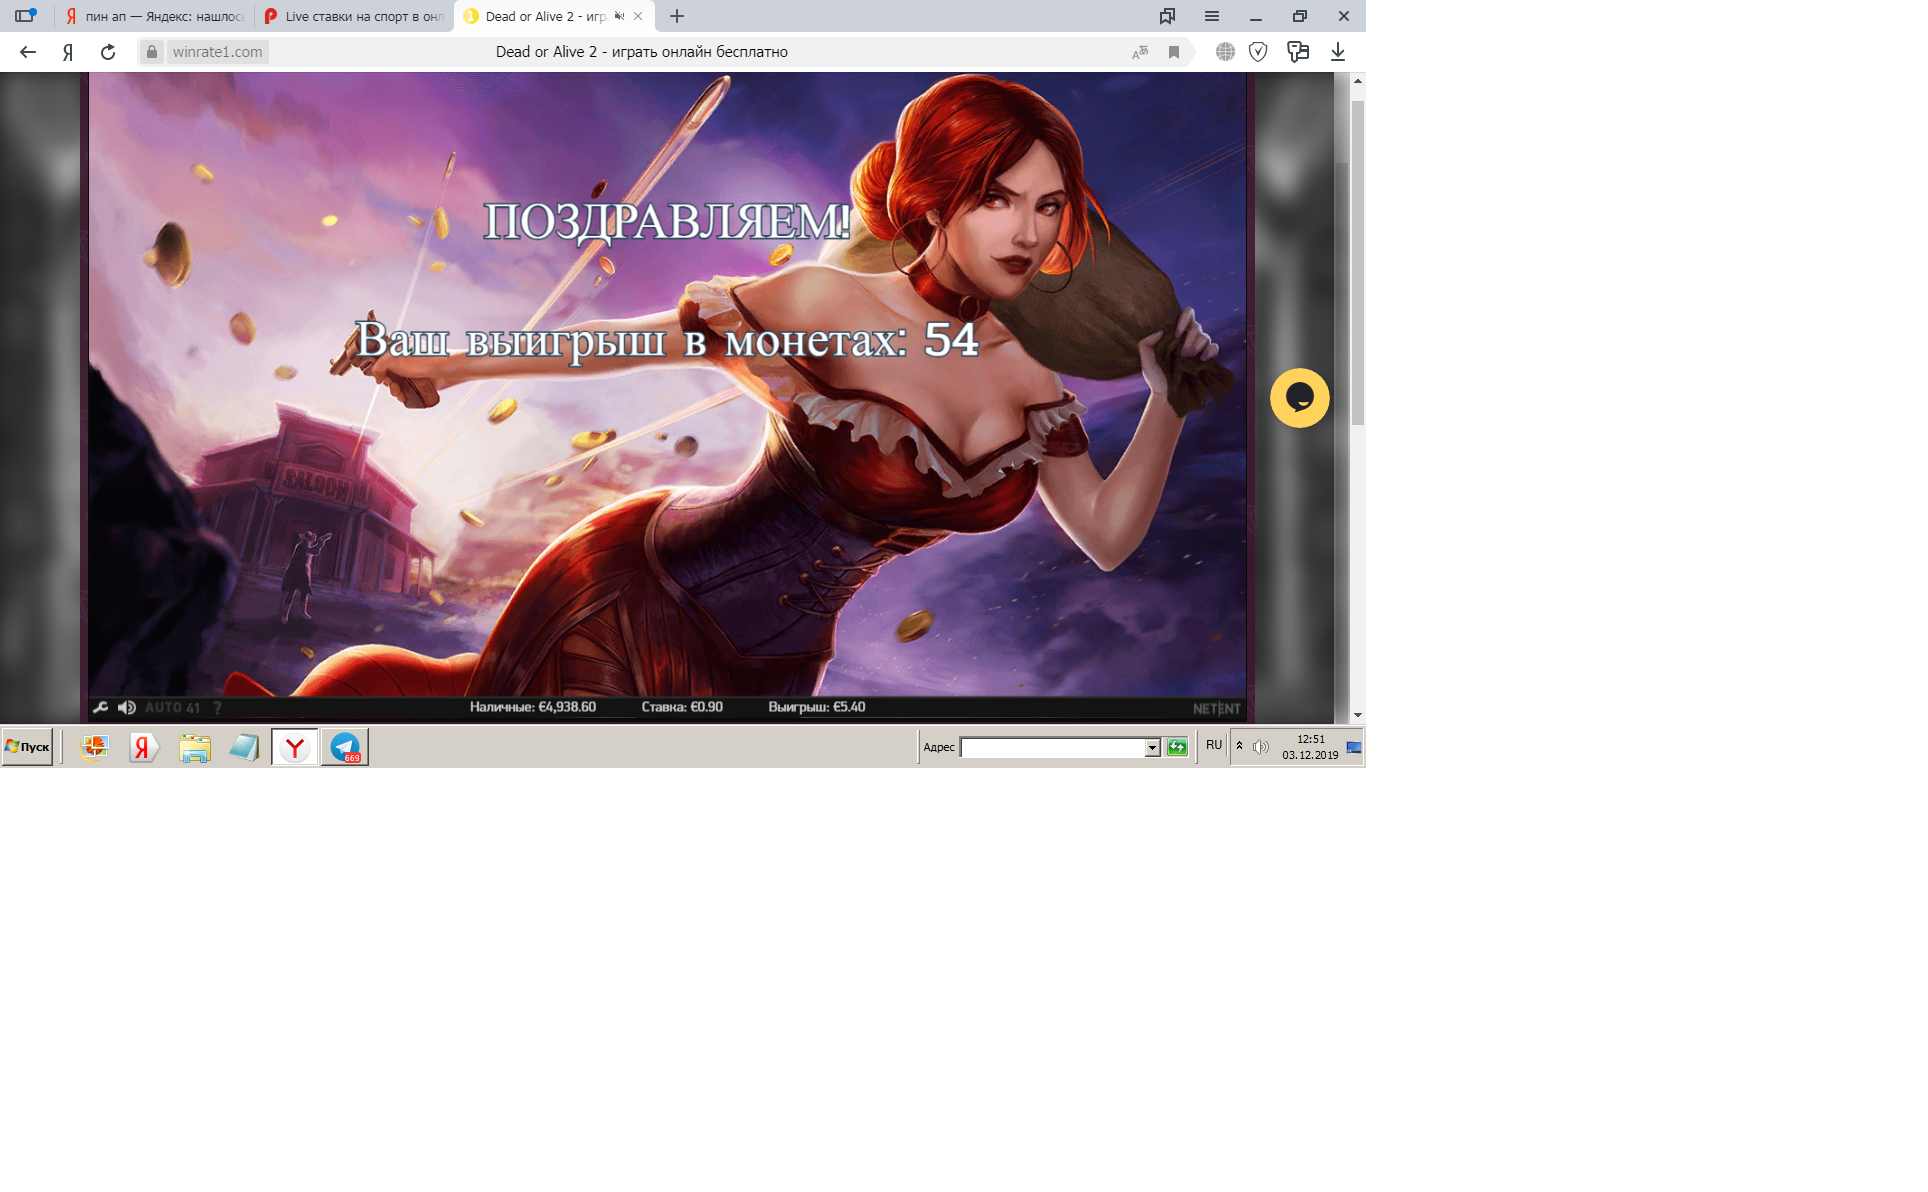Image resolution: width=1928 pixels, height=1192 pixels.
Task: Go back to the previous page
Action: click(x=28, y=52)
